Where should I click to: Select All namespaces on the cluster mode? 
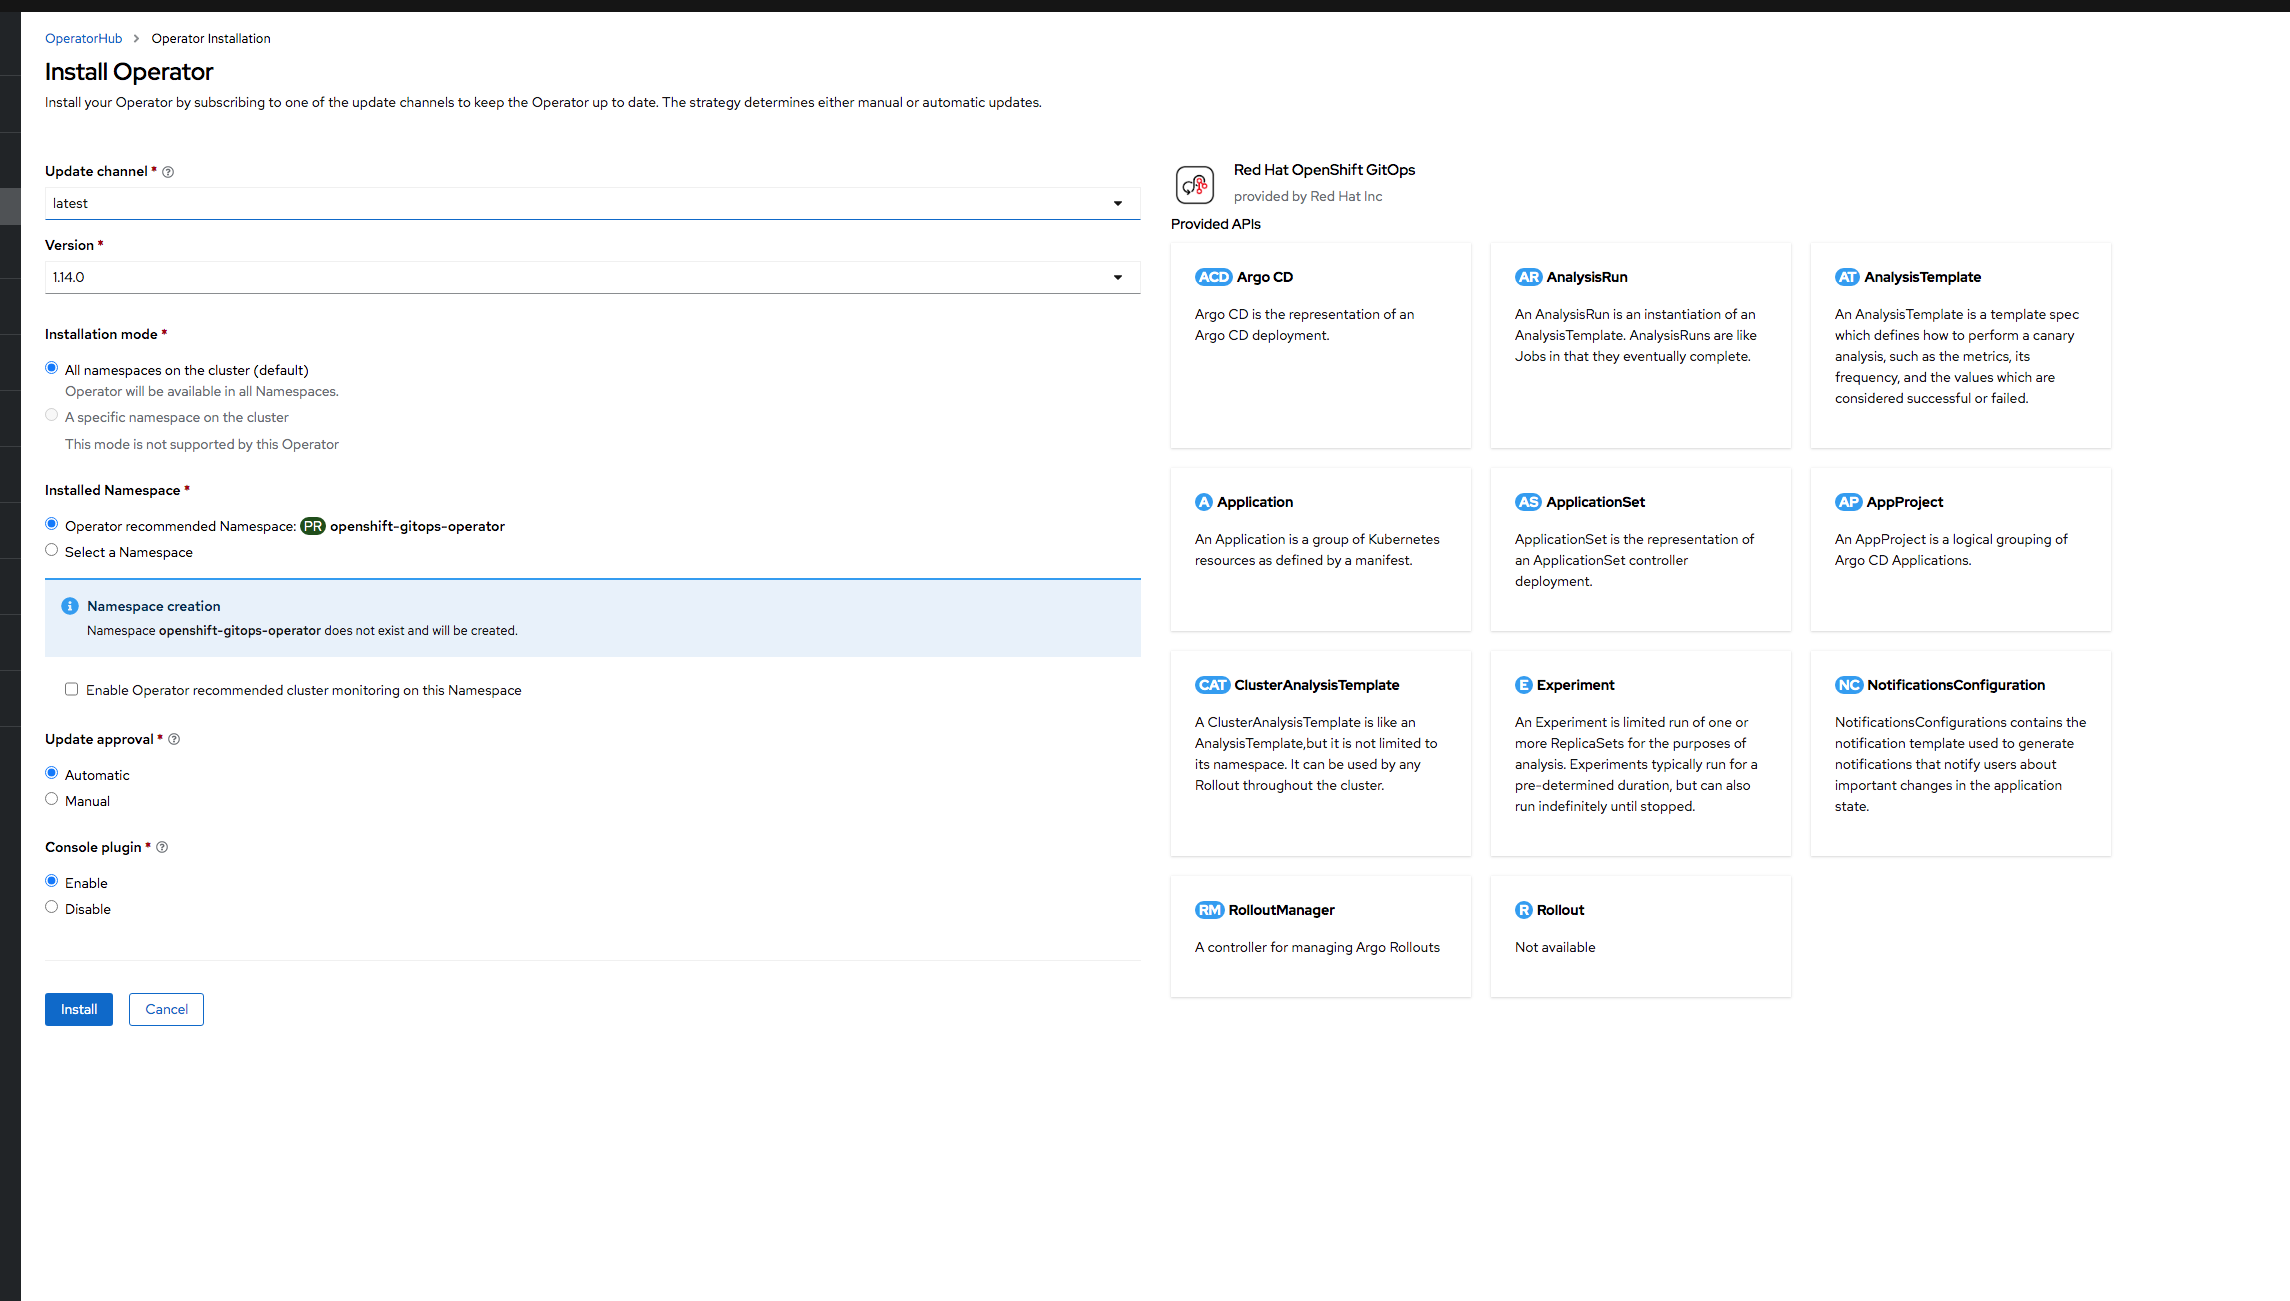tap(52, 369)
